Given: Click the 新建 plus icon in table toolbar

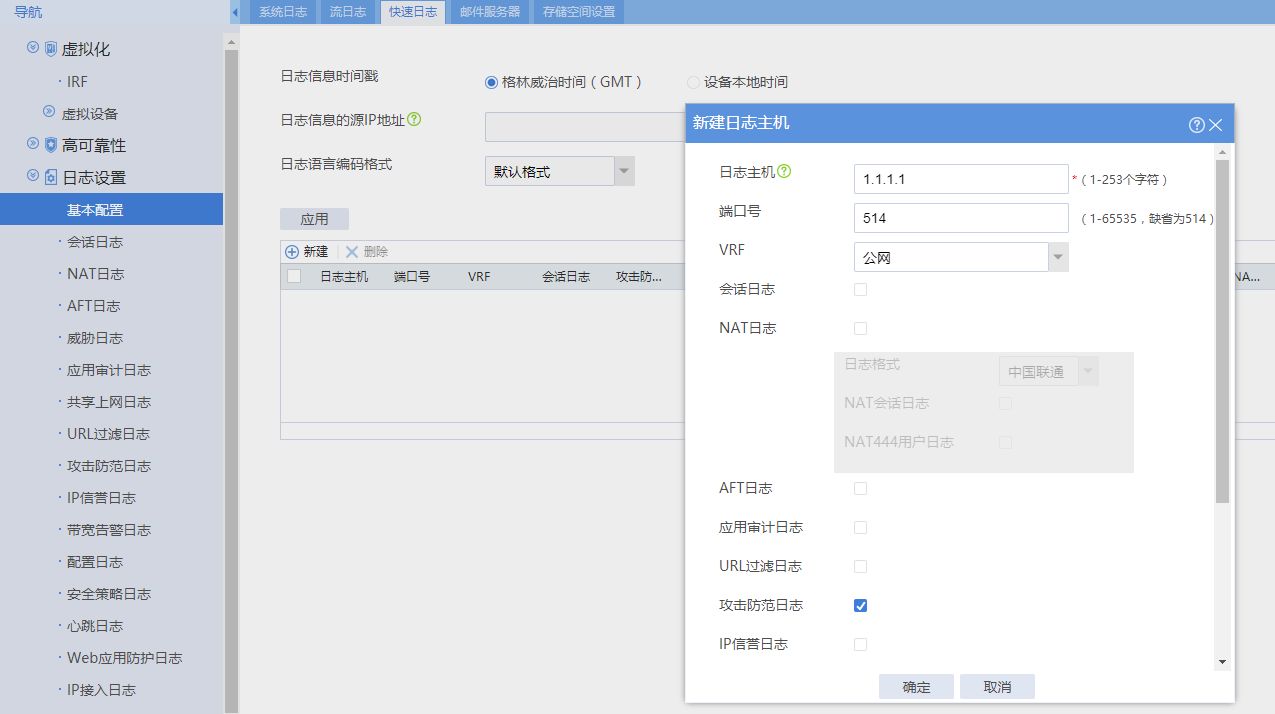Looking at the screenshot, I should point(292,252).
